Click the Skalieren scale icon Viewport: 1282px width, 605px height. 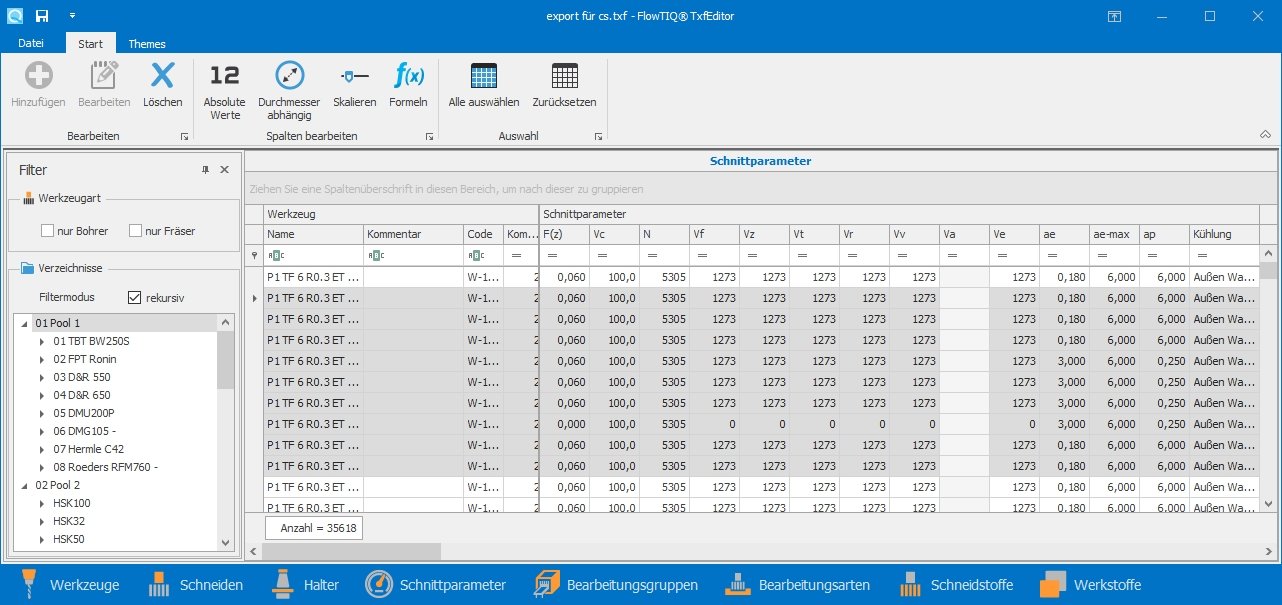tap(354, 78)
